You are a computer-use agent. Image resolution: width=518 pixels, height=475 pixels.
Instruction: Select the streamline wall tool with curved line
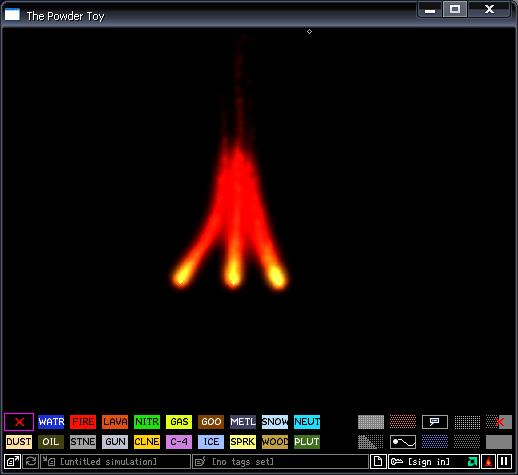coord(403,442)
